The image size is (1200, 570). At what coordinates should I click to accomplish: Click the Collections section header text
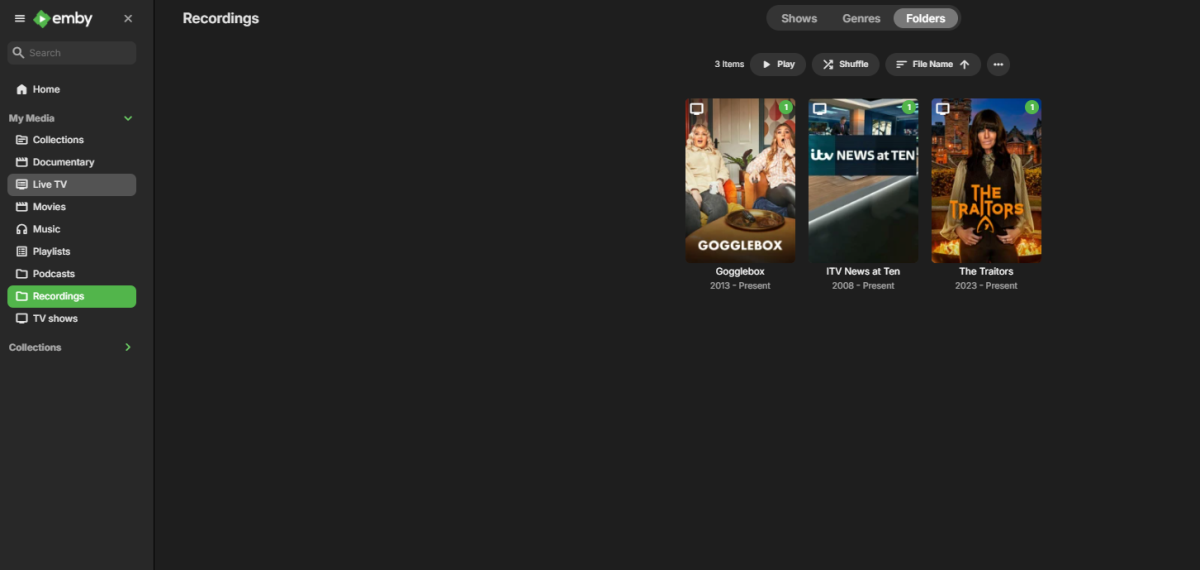(35, 347)
